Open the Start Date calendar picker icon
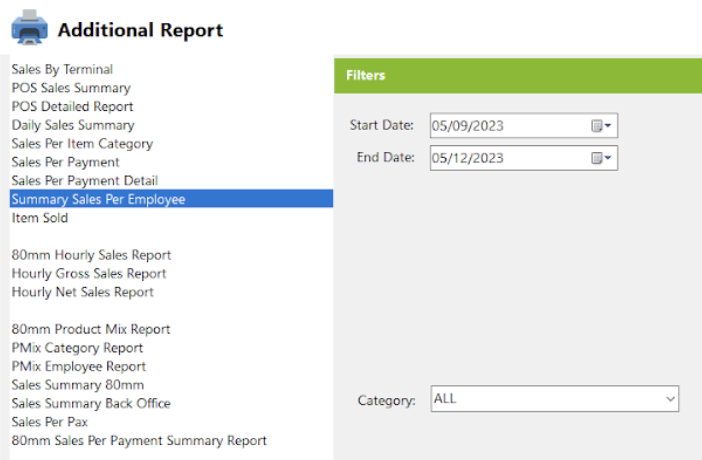The image size is (702, 460). (x=601, y=126)
